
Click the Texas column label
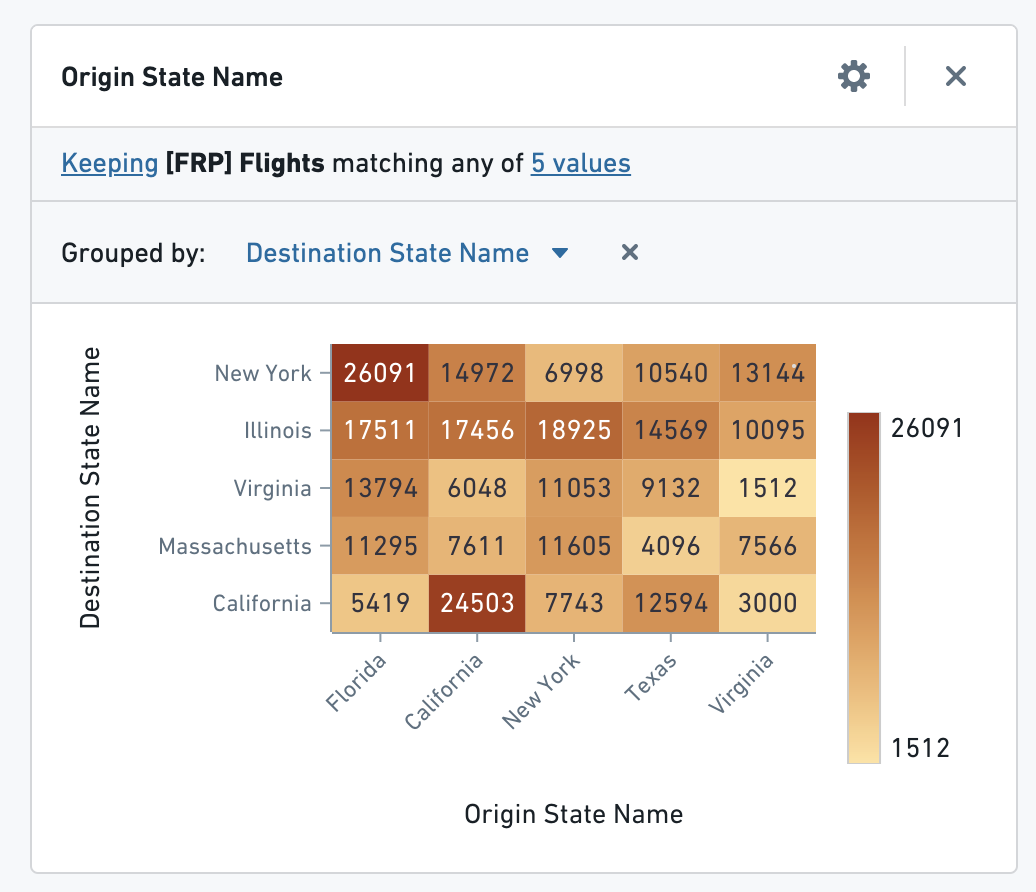point(651,677)
